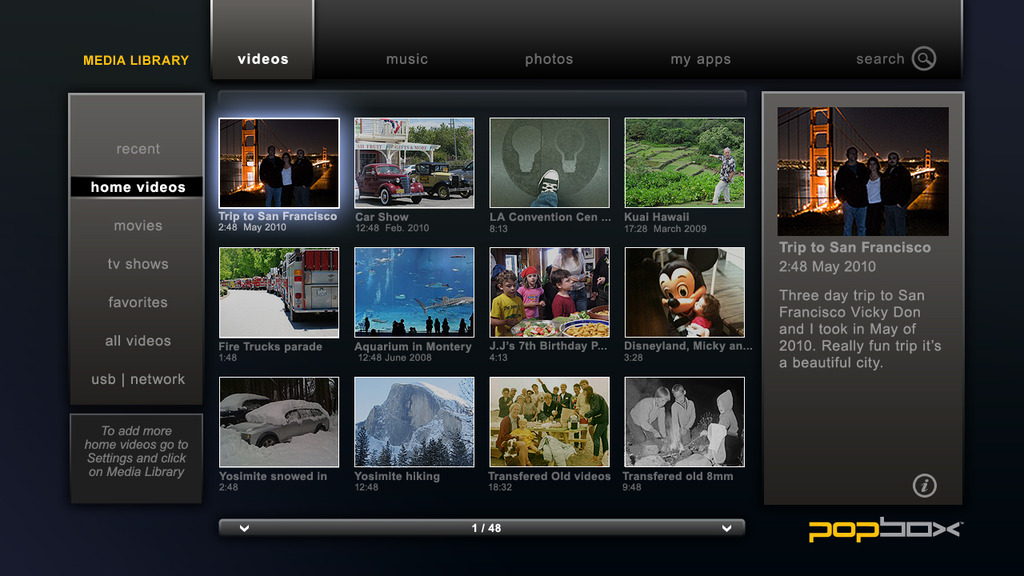1024x576 pixels.
Task: Open the search label in top bar
Action: [x=880, y=59]
